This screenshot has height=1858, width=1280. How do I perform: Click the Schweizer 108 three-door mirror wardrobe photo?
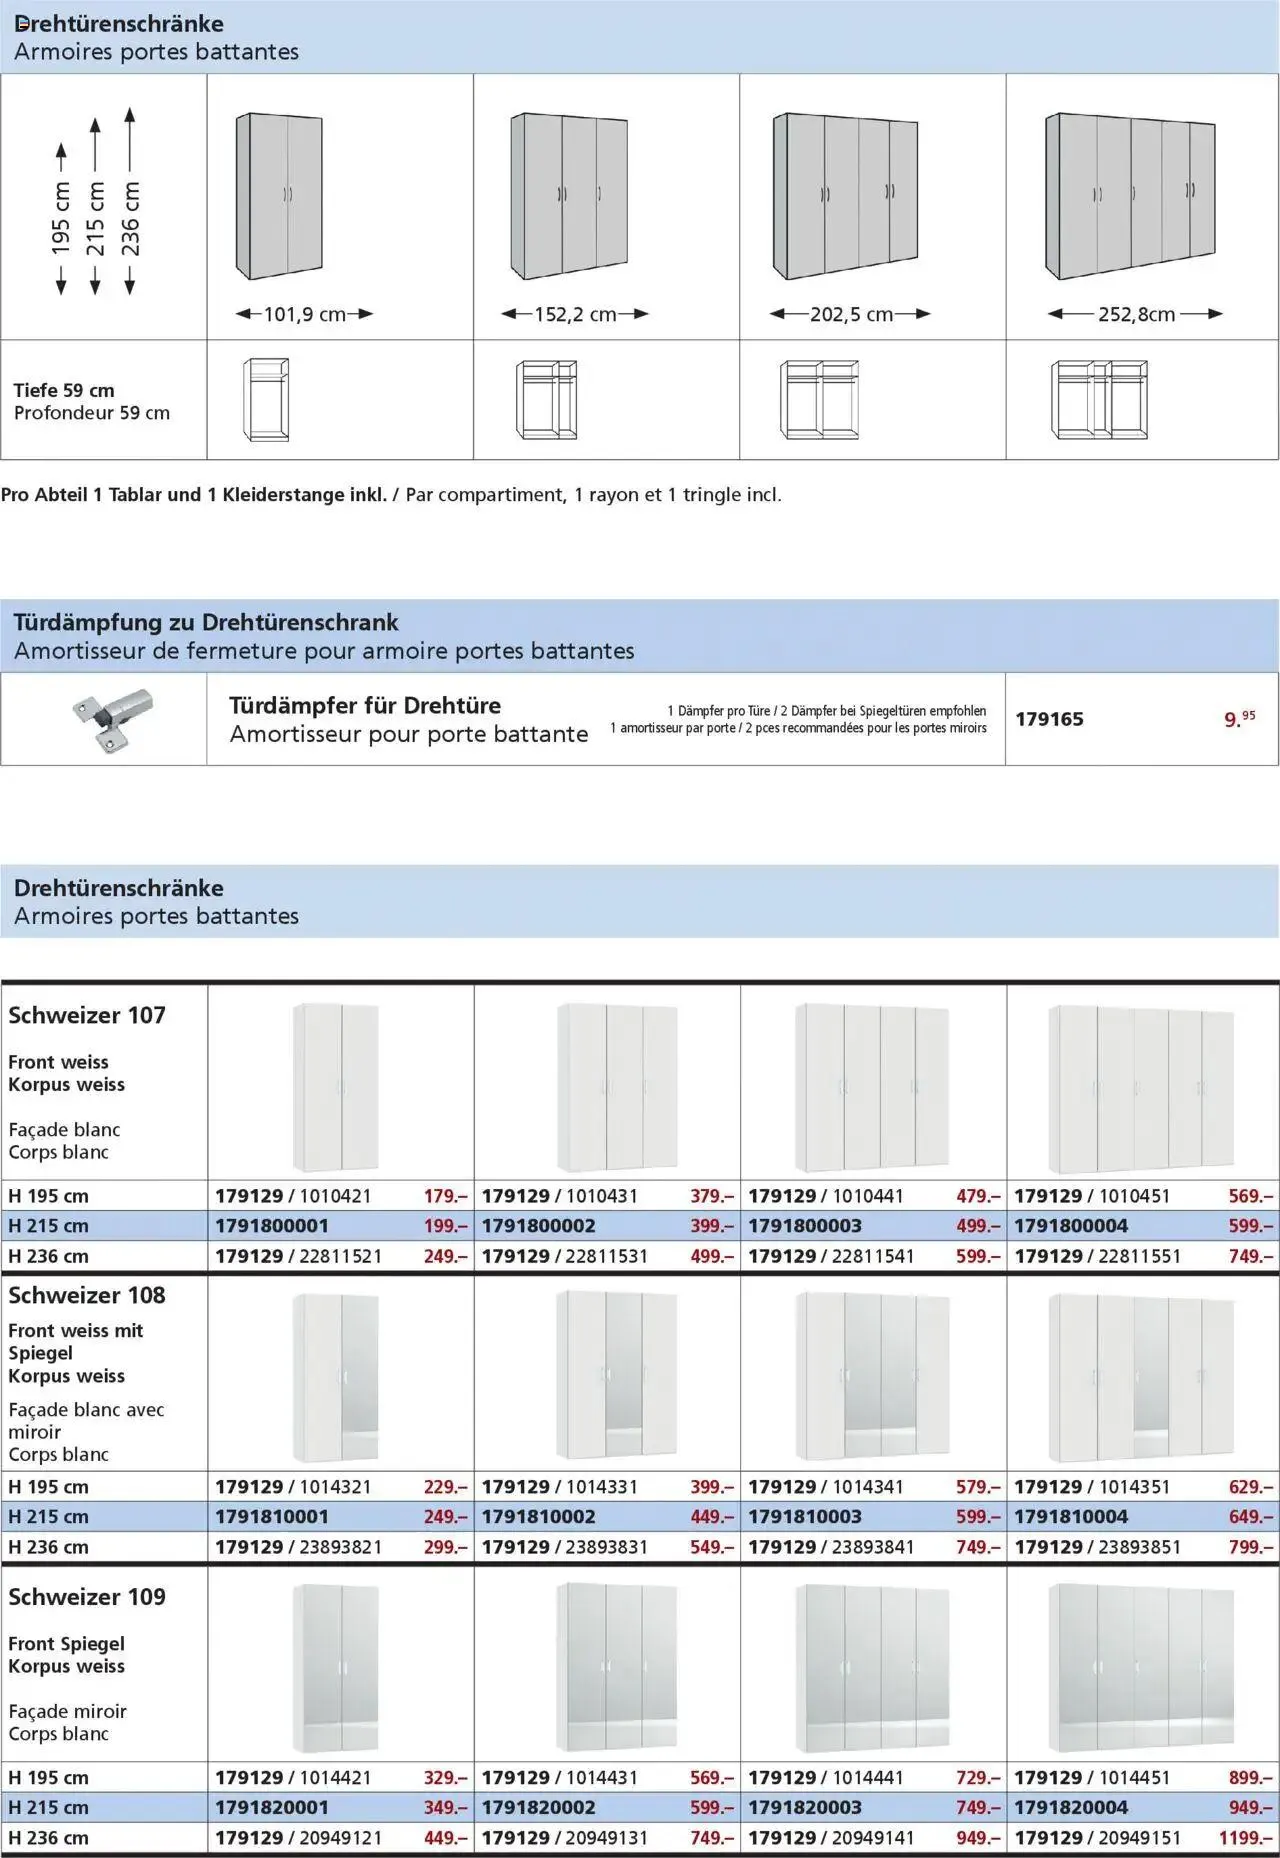(616, 1376)
